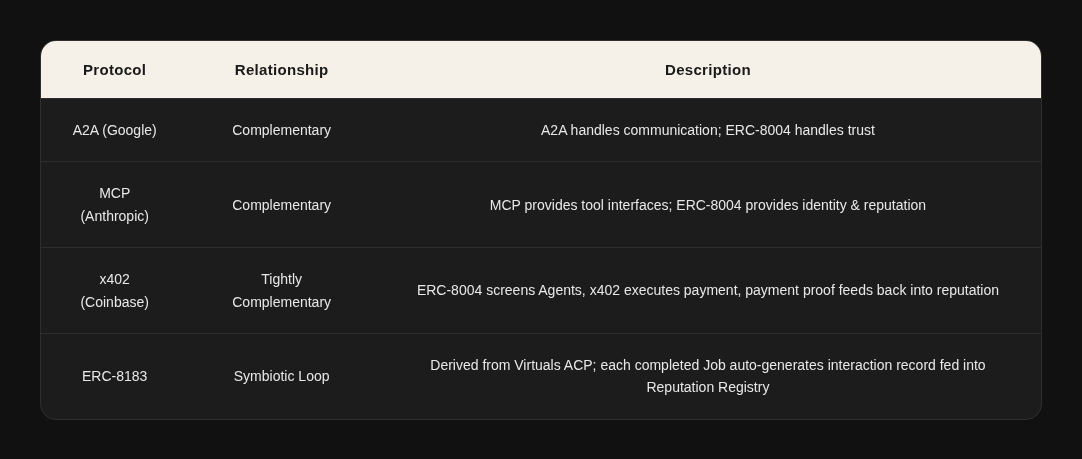Click the Tightly Complementary relationship cell

[x=281, y=290]
